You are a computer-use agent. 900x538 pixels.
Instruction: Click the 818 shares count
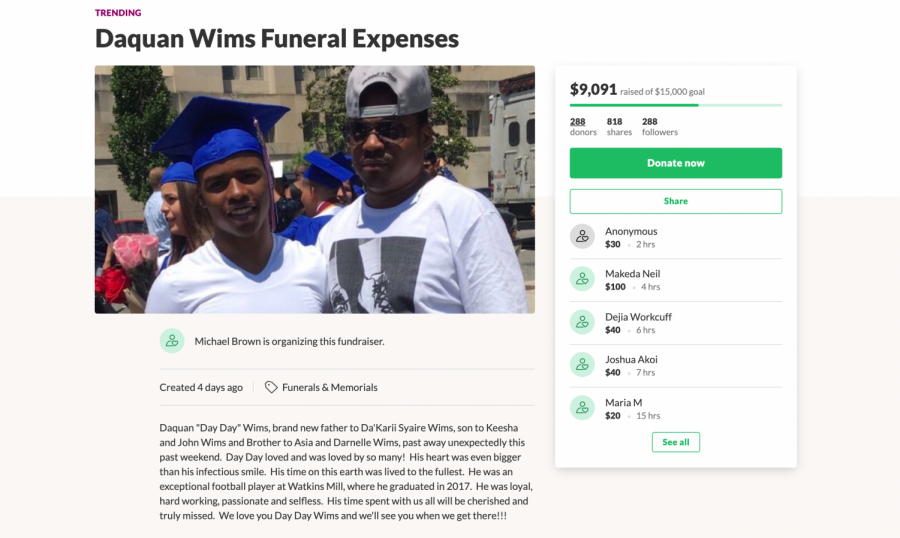(x=614, y=122)
